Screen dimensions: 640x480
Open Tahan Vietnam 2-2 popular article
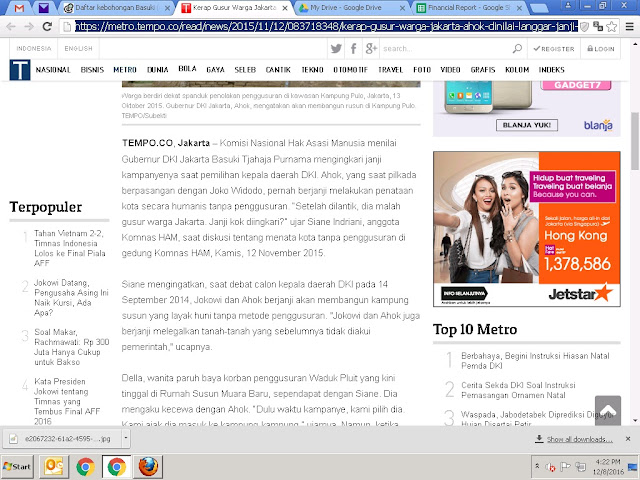click(70, 248)
